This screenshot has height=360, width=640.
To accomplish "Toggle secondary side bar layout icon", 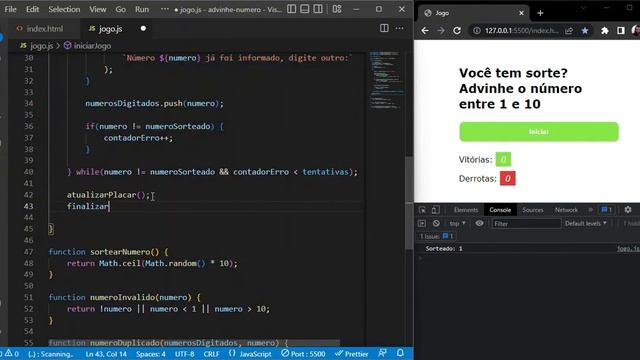I will (x=318, y=9).
